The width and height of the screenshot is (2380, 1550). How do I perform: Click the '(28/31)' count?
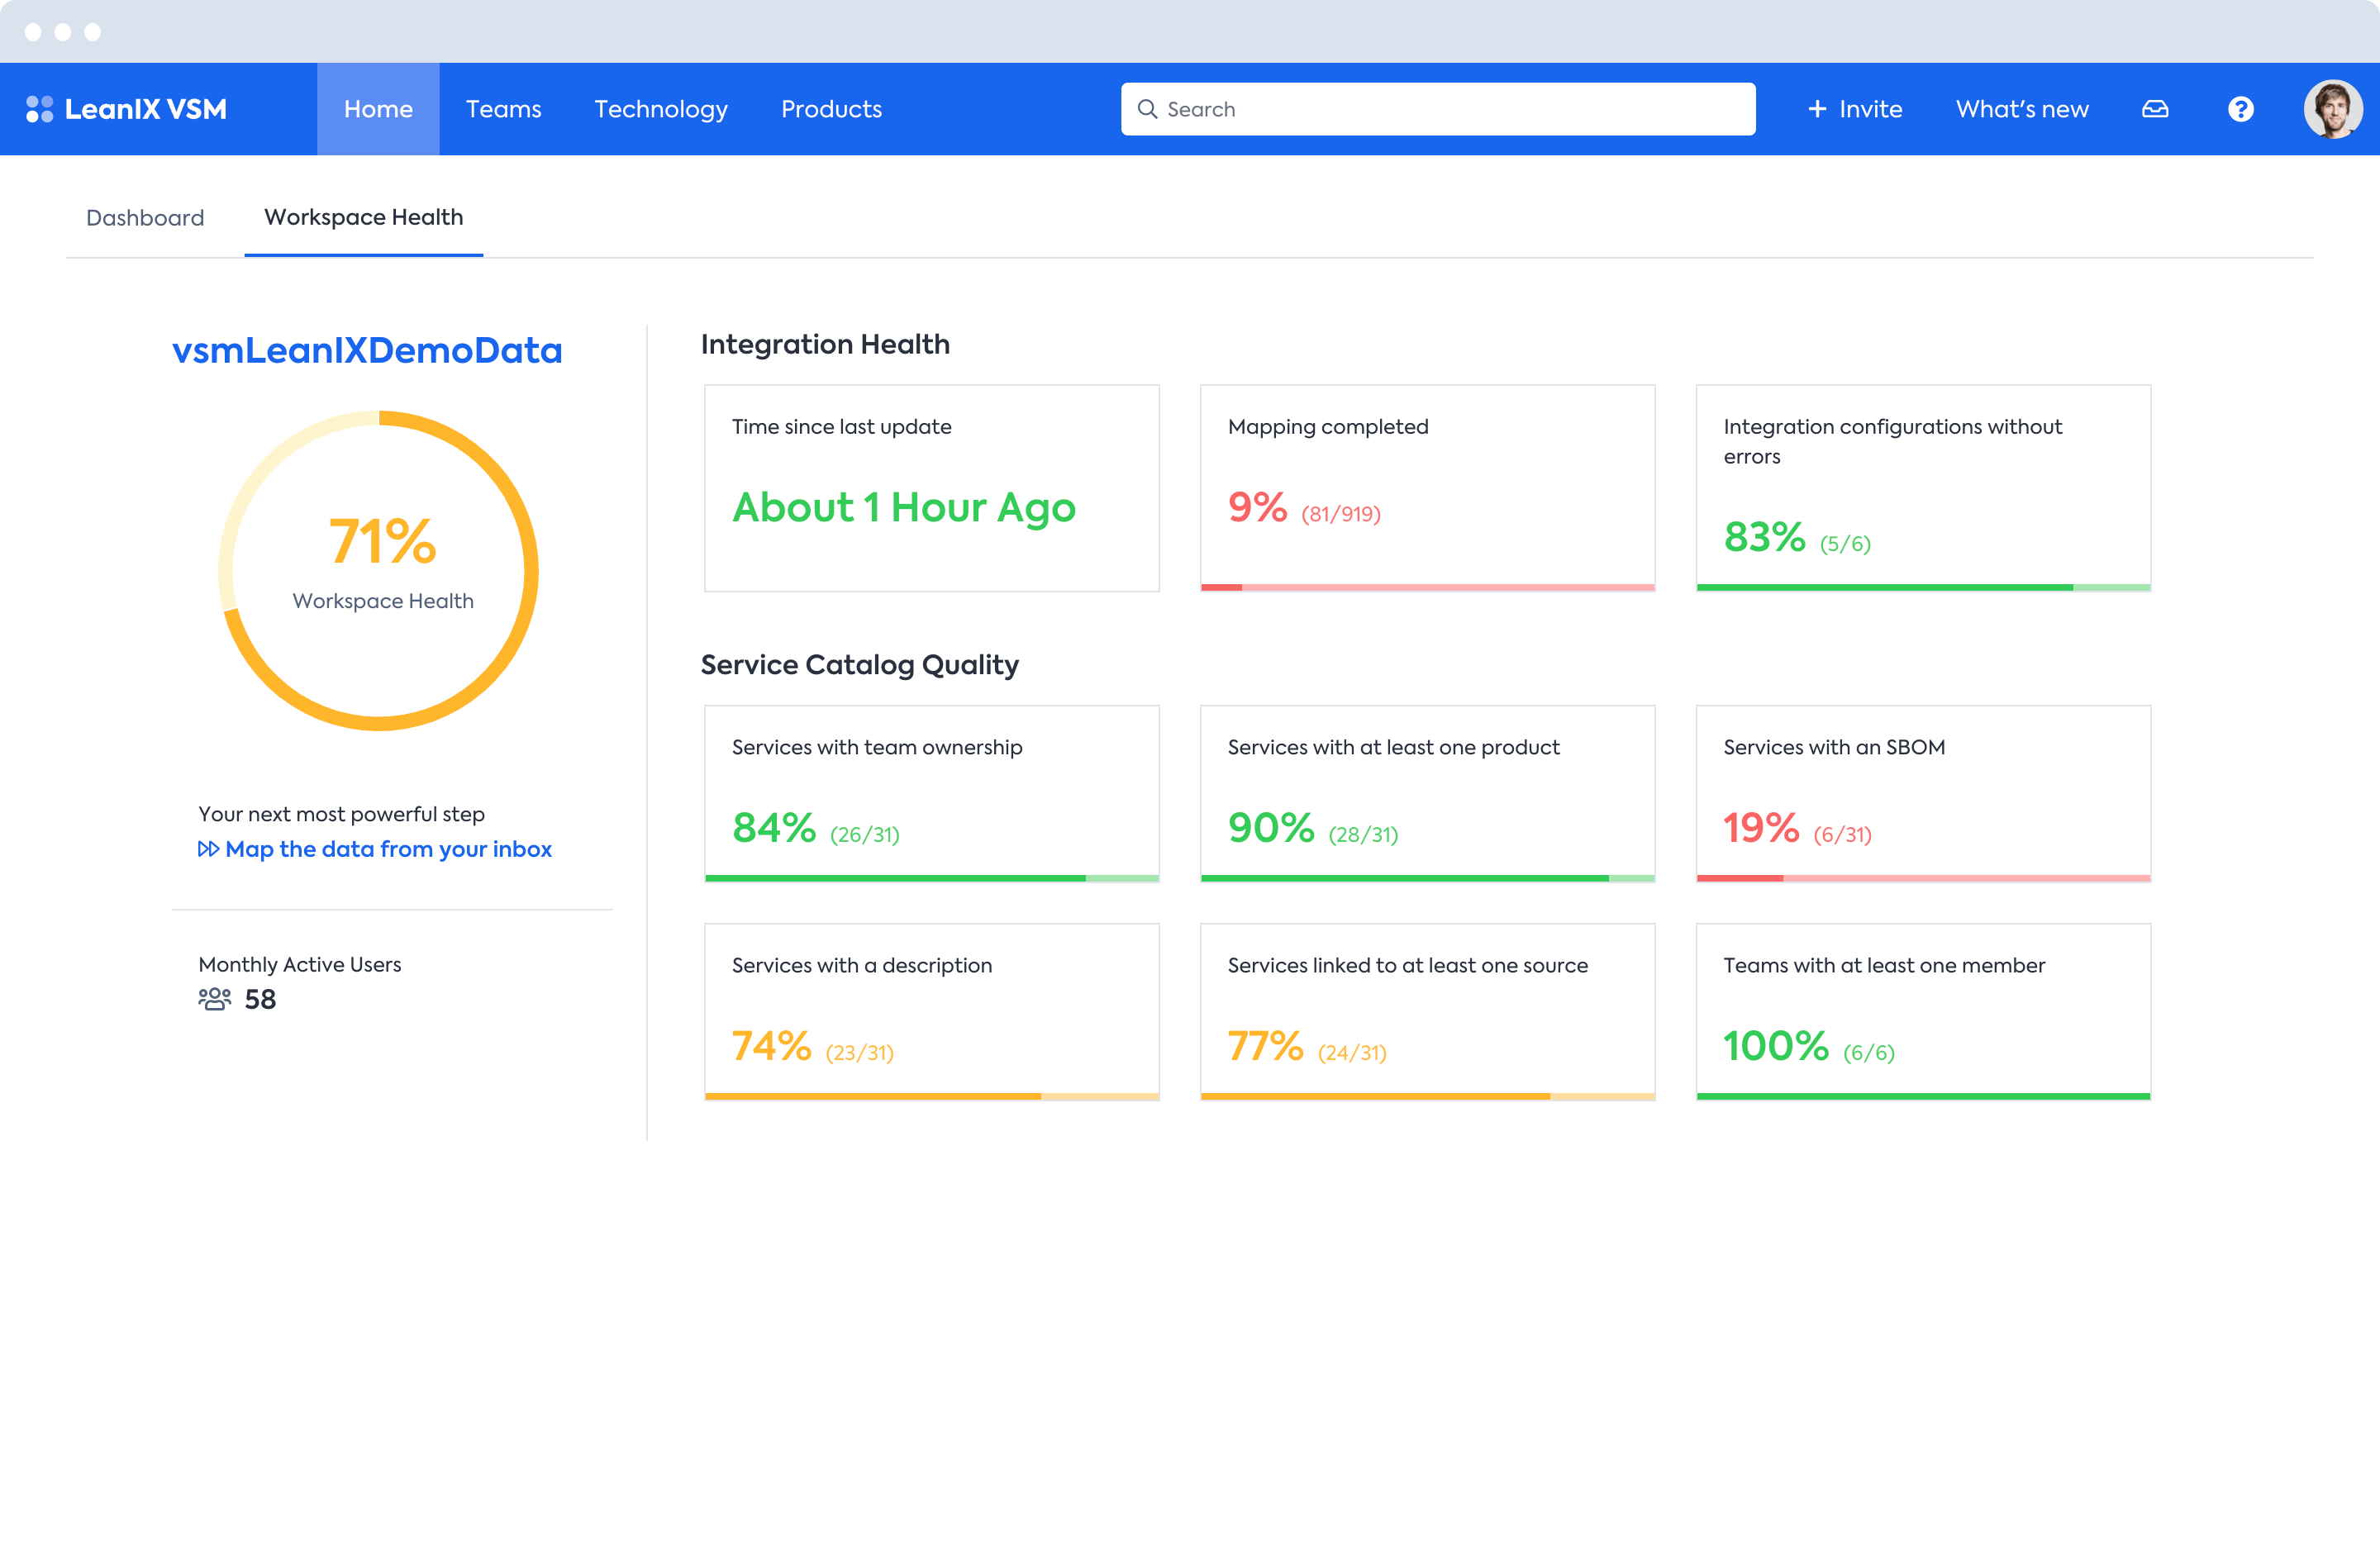1363,835
